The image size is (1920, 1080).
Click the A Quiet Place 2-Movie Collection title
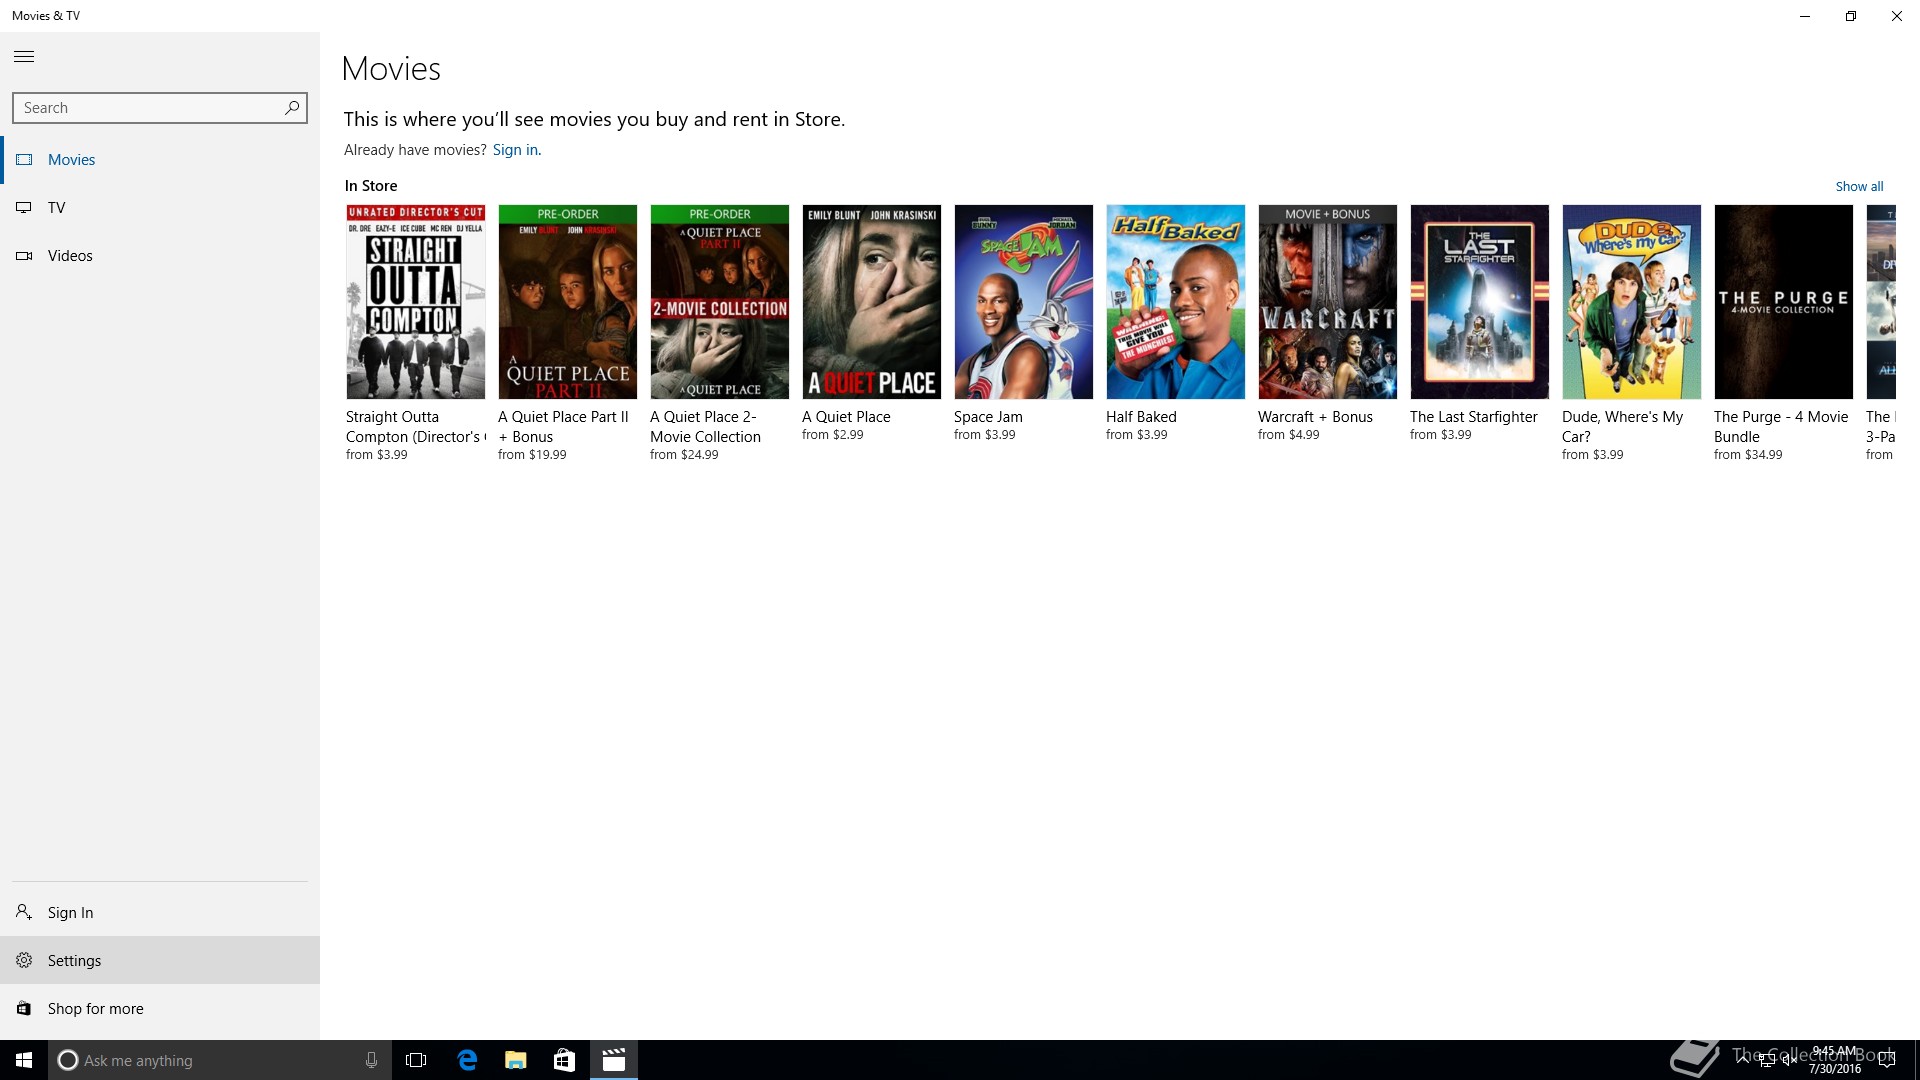pyautogui.click(x=706, y=427)
